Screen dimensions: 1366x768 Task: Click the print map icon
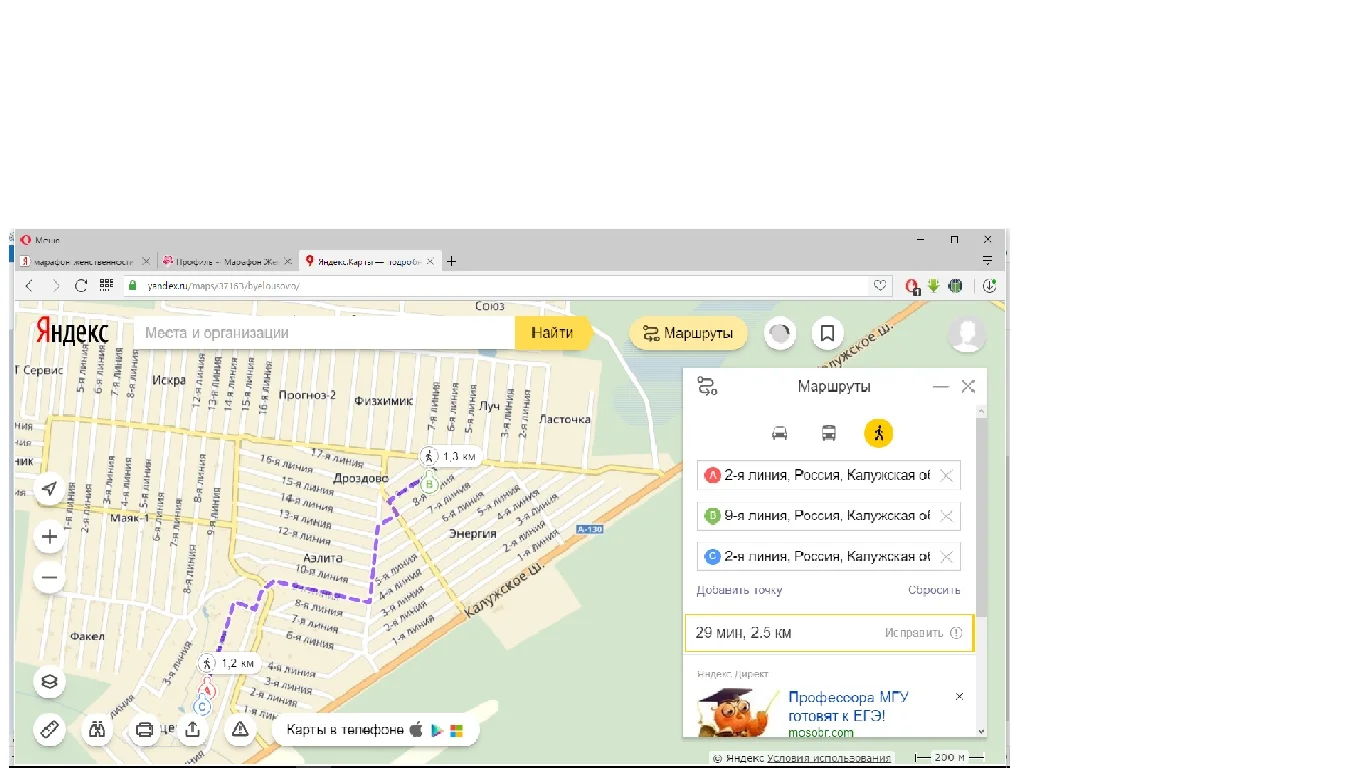point(144,729)
